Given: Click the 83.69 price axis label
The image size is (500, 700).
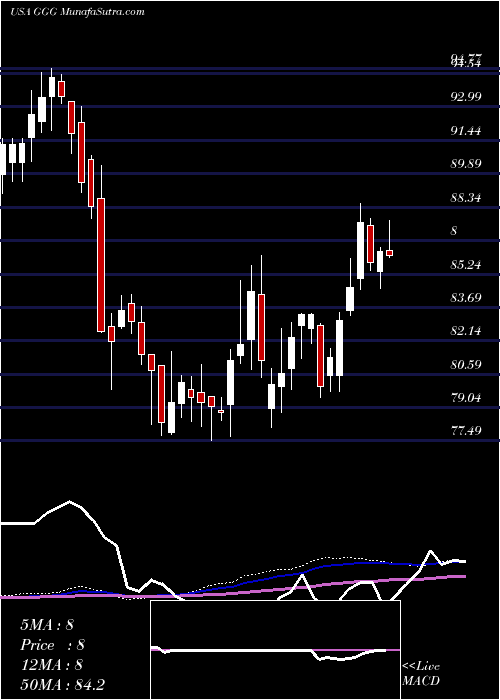Looking at the screenshot, I should click(x=466, y=298).
